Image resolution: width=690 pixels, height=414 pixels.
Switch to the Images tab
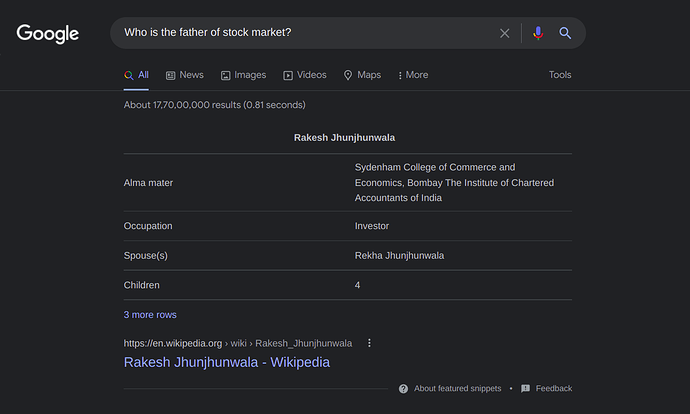click(x=243, y=75)
